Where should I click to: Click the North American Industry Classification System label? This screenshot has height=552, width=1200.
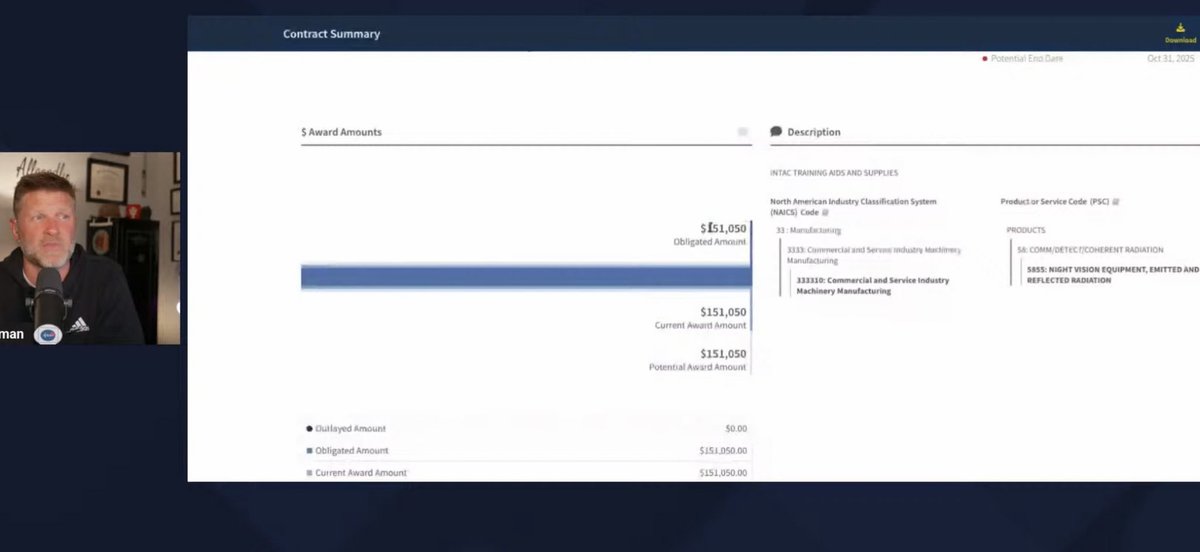853,207
